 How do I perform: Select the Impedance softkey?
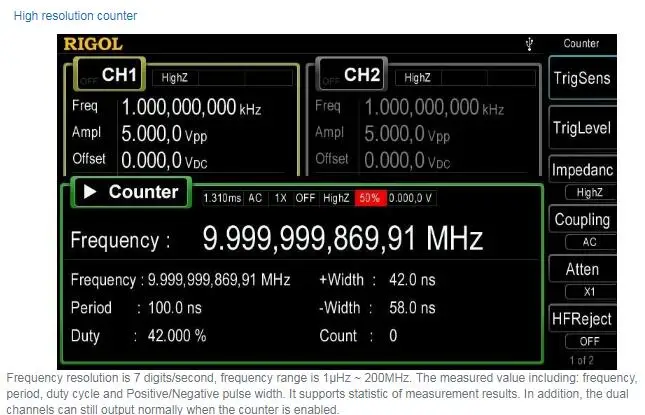click(582, 169)
